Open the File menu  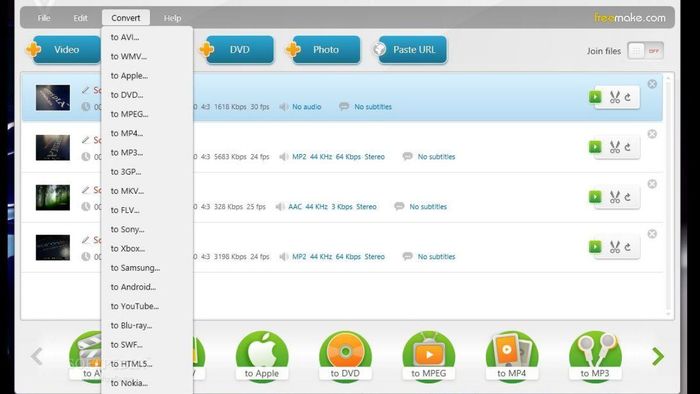44,18
